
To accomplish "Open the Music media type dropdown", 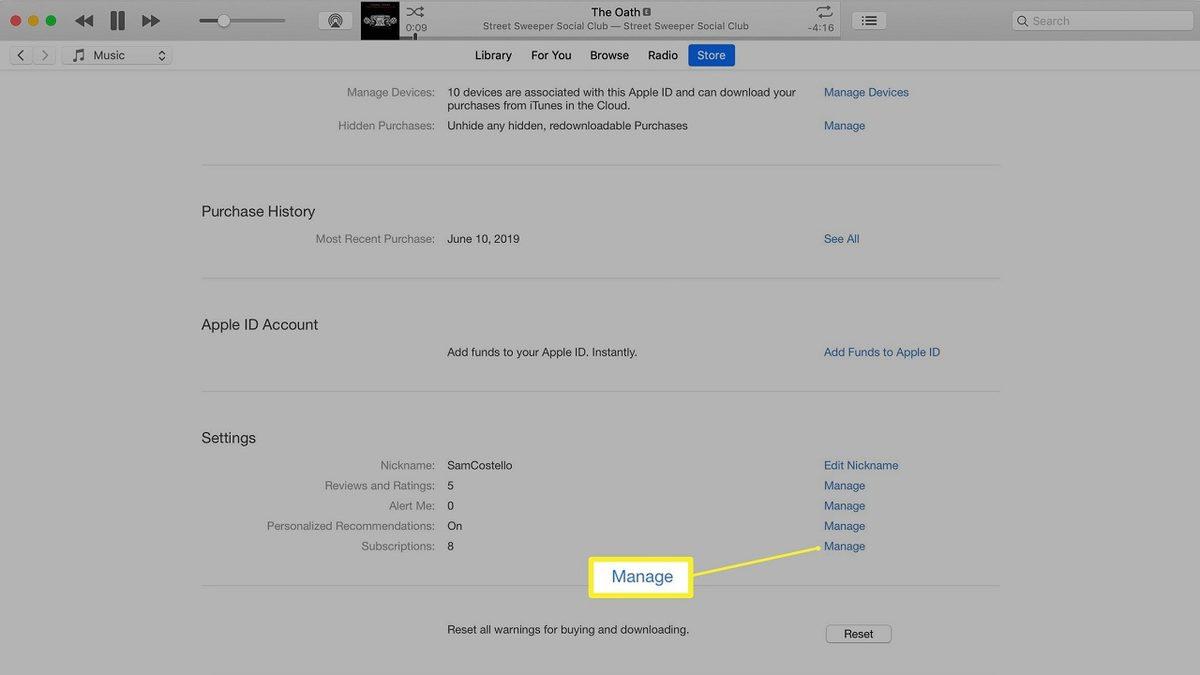I will [116, 55].
